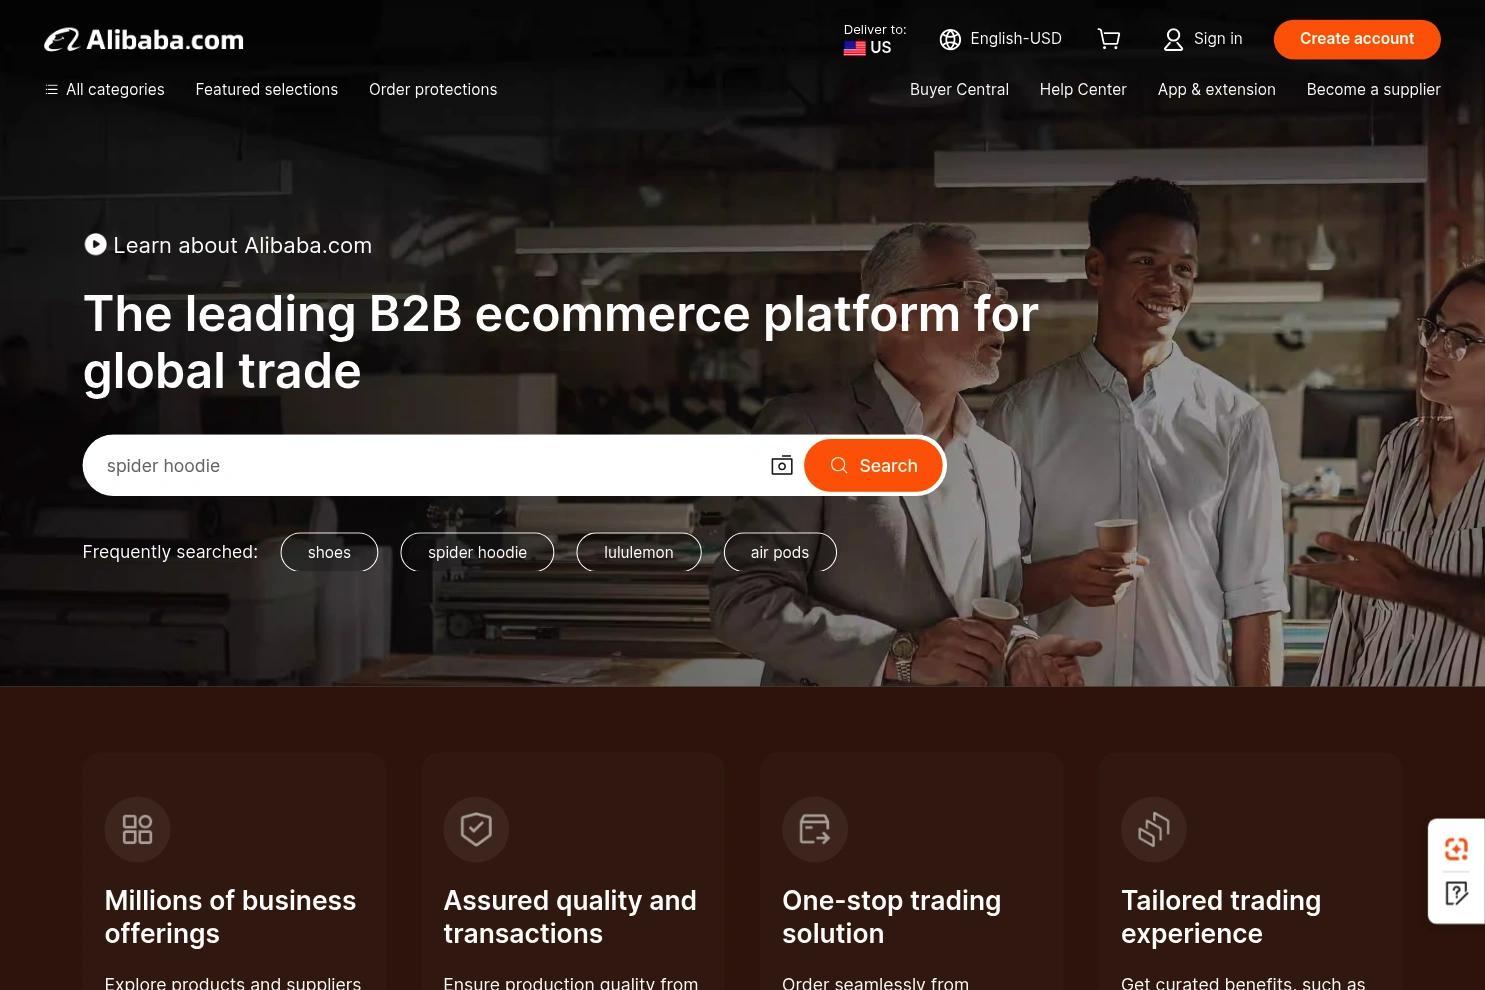The height and width of the screenshot is (990, 1485).
Task: Click the globe language icon
Action: pos(950,39)
